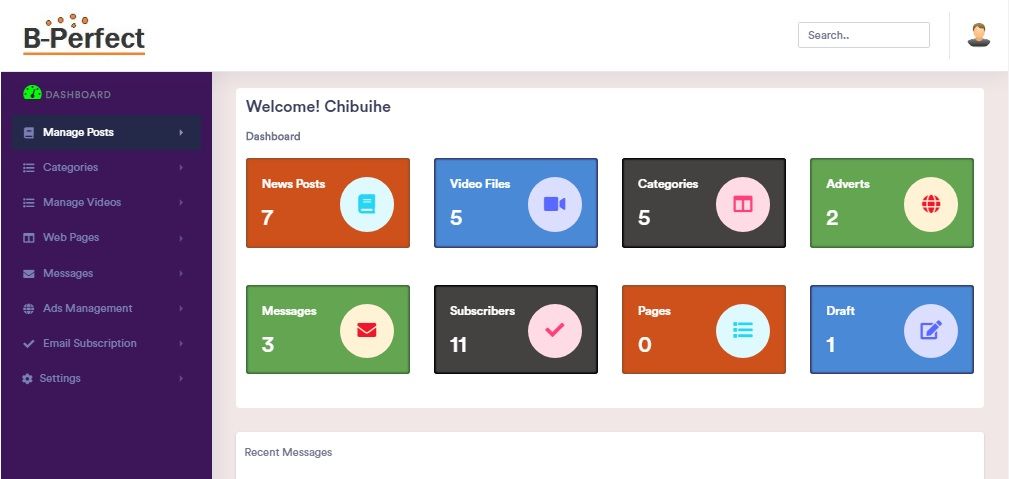This screenshot has height=479, width=1009.
Task: Click the Dashboard breadcrumb text
Action: click(273, 136)
